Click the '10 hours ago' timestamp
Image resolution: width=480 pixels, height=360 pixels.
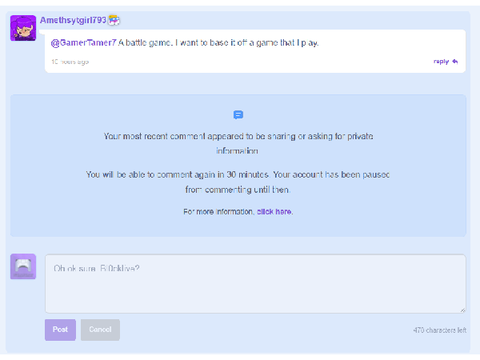70,62
